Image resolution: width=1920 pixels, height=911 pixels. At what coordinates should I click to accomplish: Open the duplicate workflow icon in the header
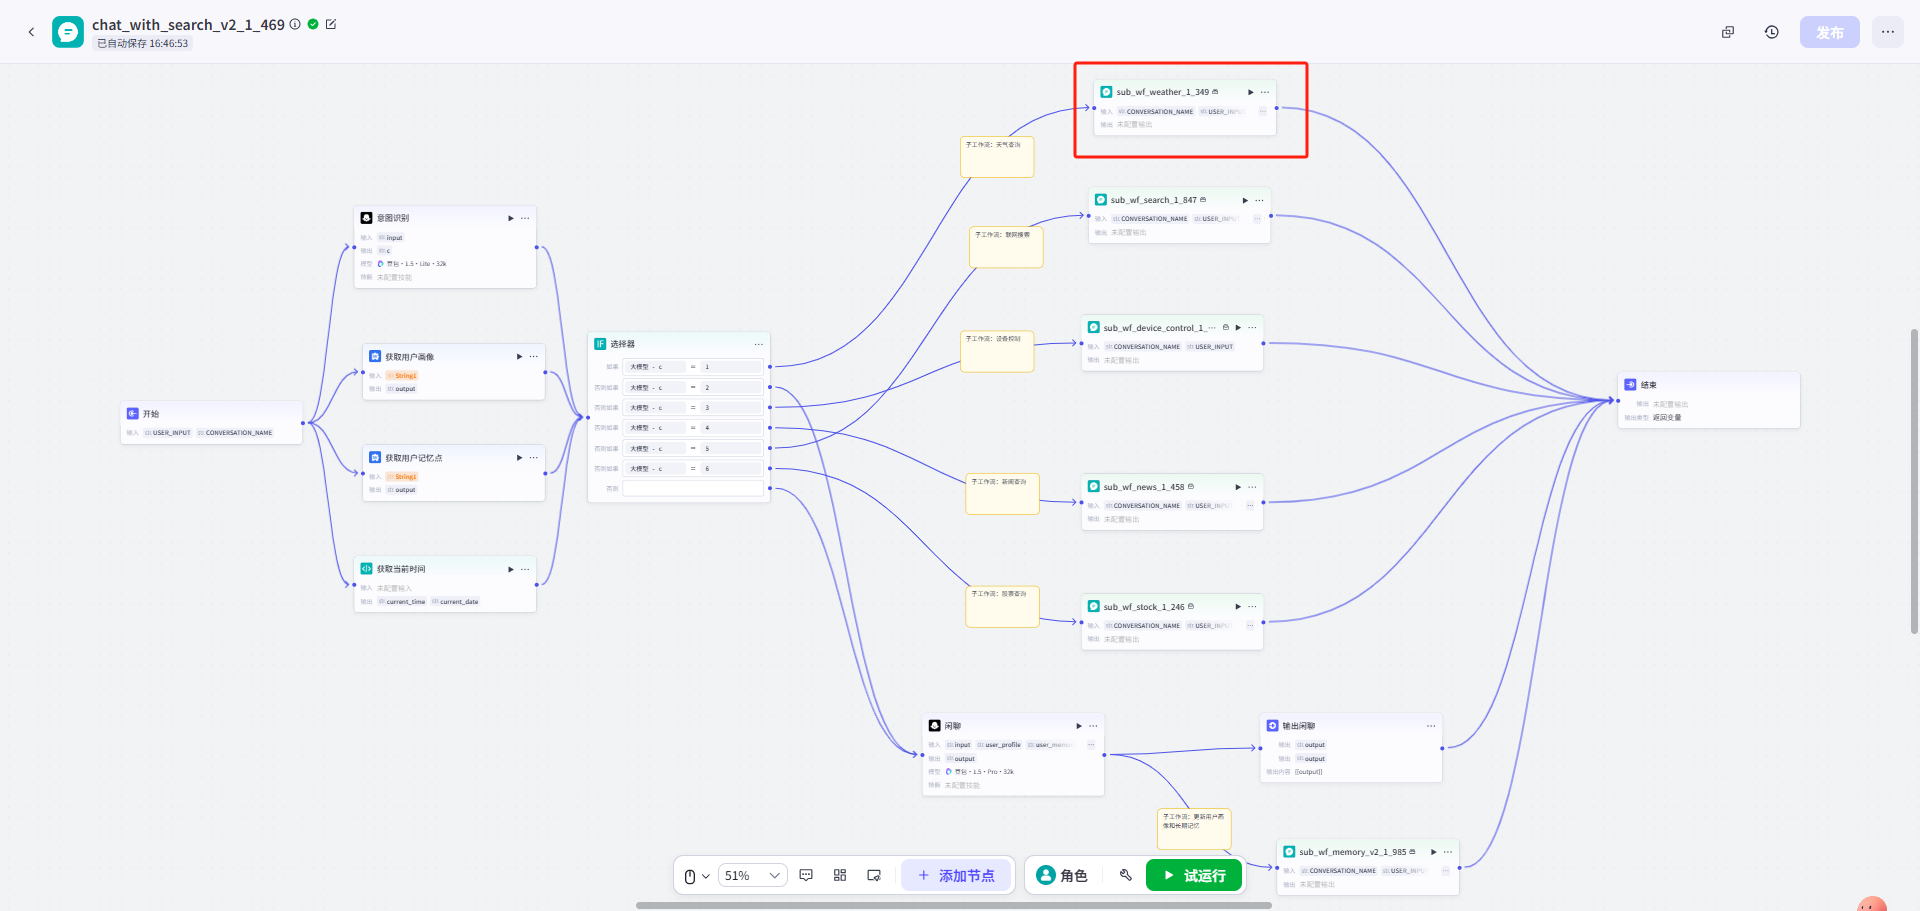pyautogui.click(x=1728, y=32)
